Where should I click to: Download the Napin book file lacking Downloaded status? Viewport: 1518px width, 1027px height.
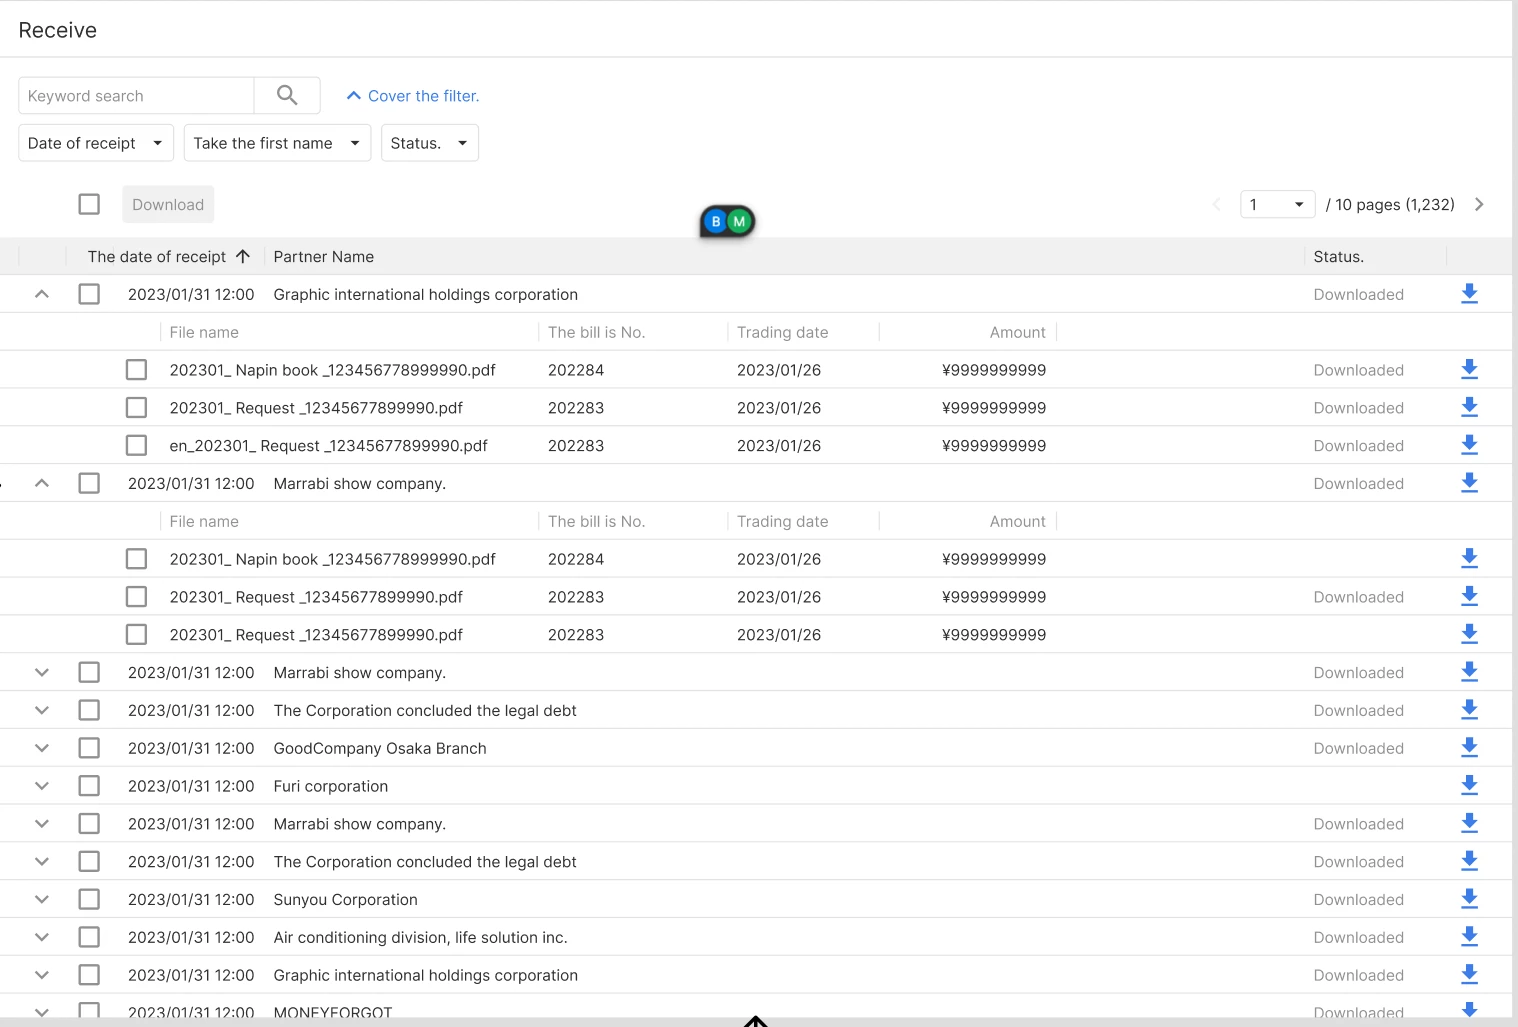coord(1469,558)
